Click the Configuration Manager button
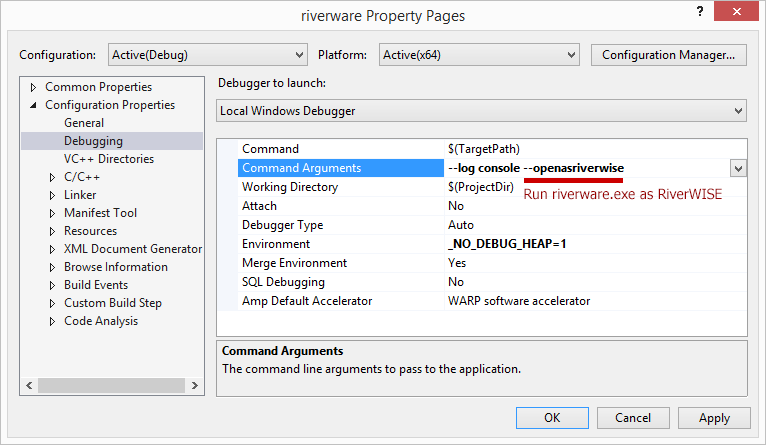Image resolution: width=766 pixels, height=445 pixels. (x=669, y=55)
